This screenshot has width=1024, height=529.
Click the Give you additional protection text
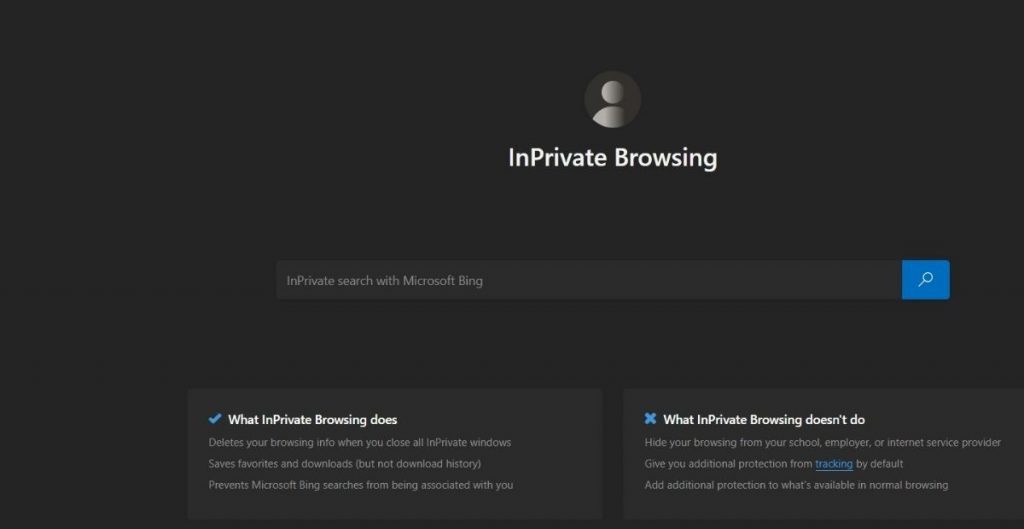[728, 464]
